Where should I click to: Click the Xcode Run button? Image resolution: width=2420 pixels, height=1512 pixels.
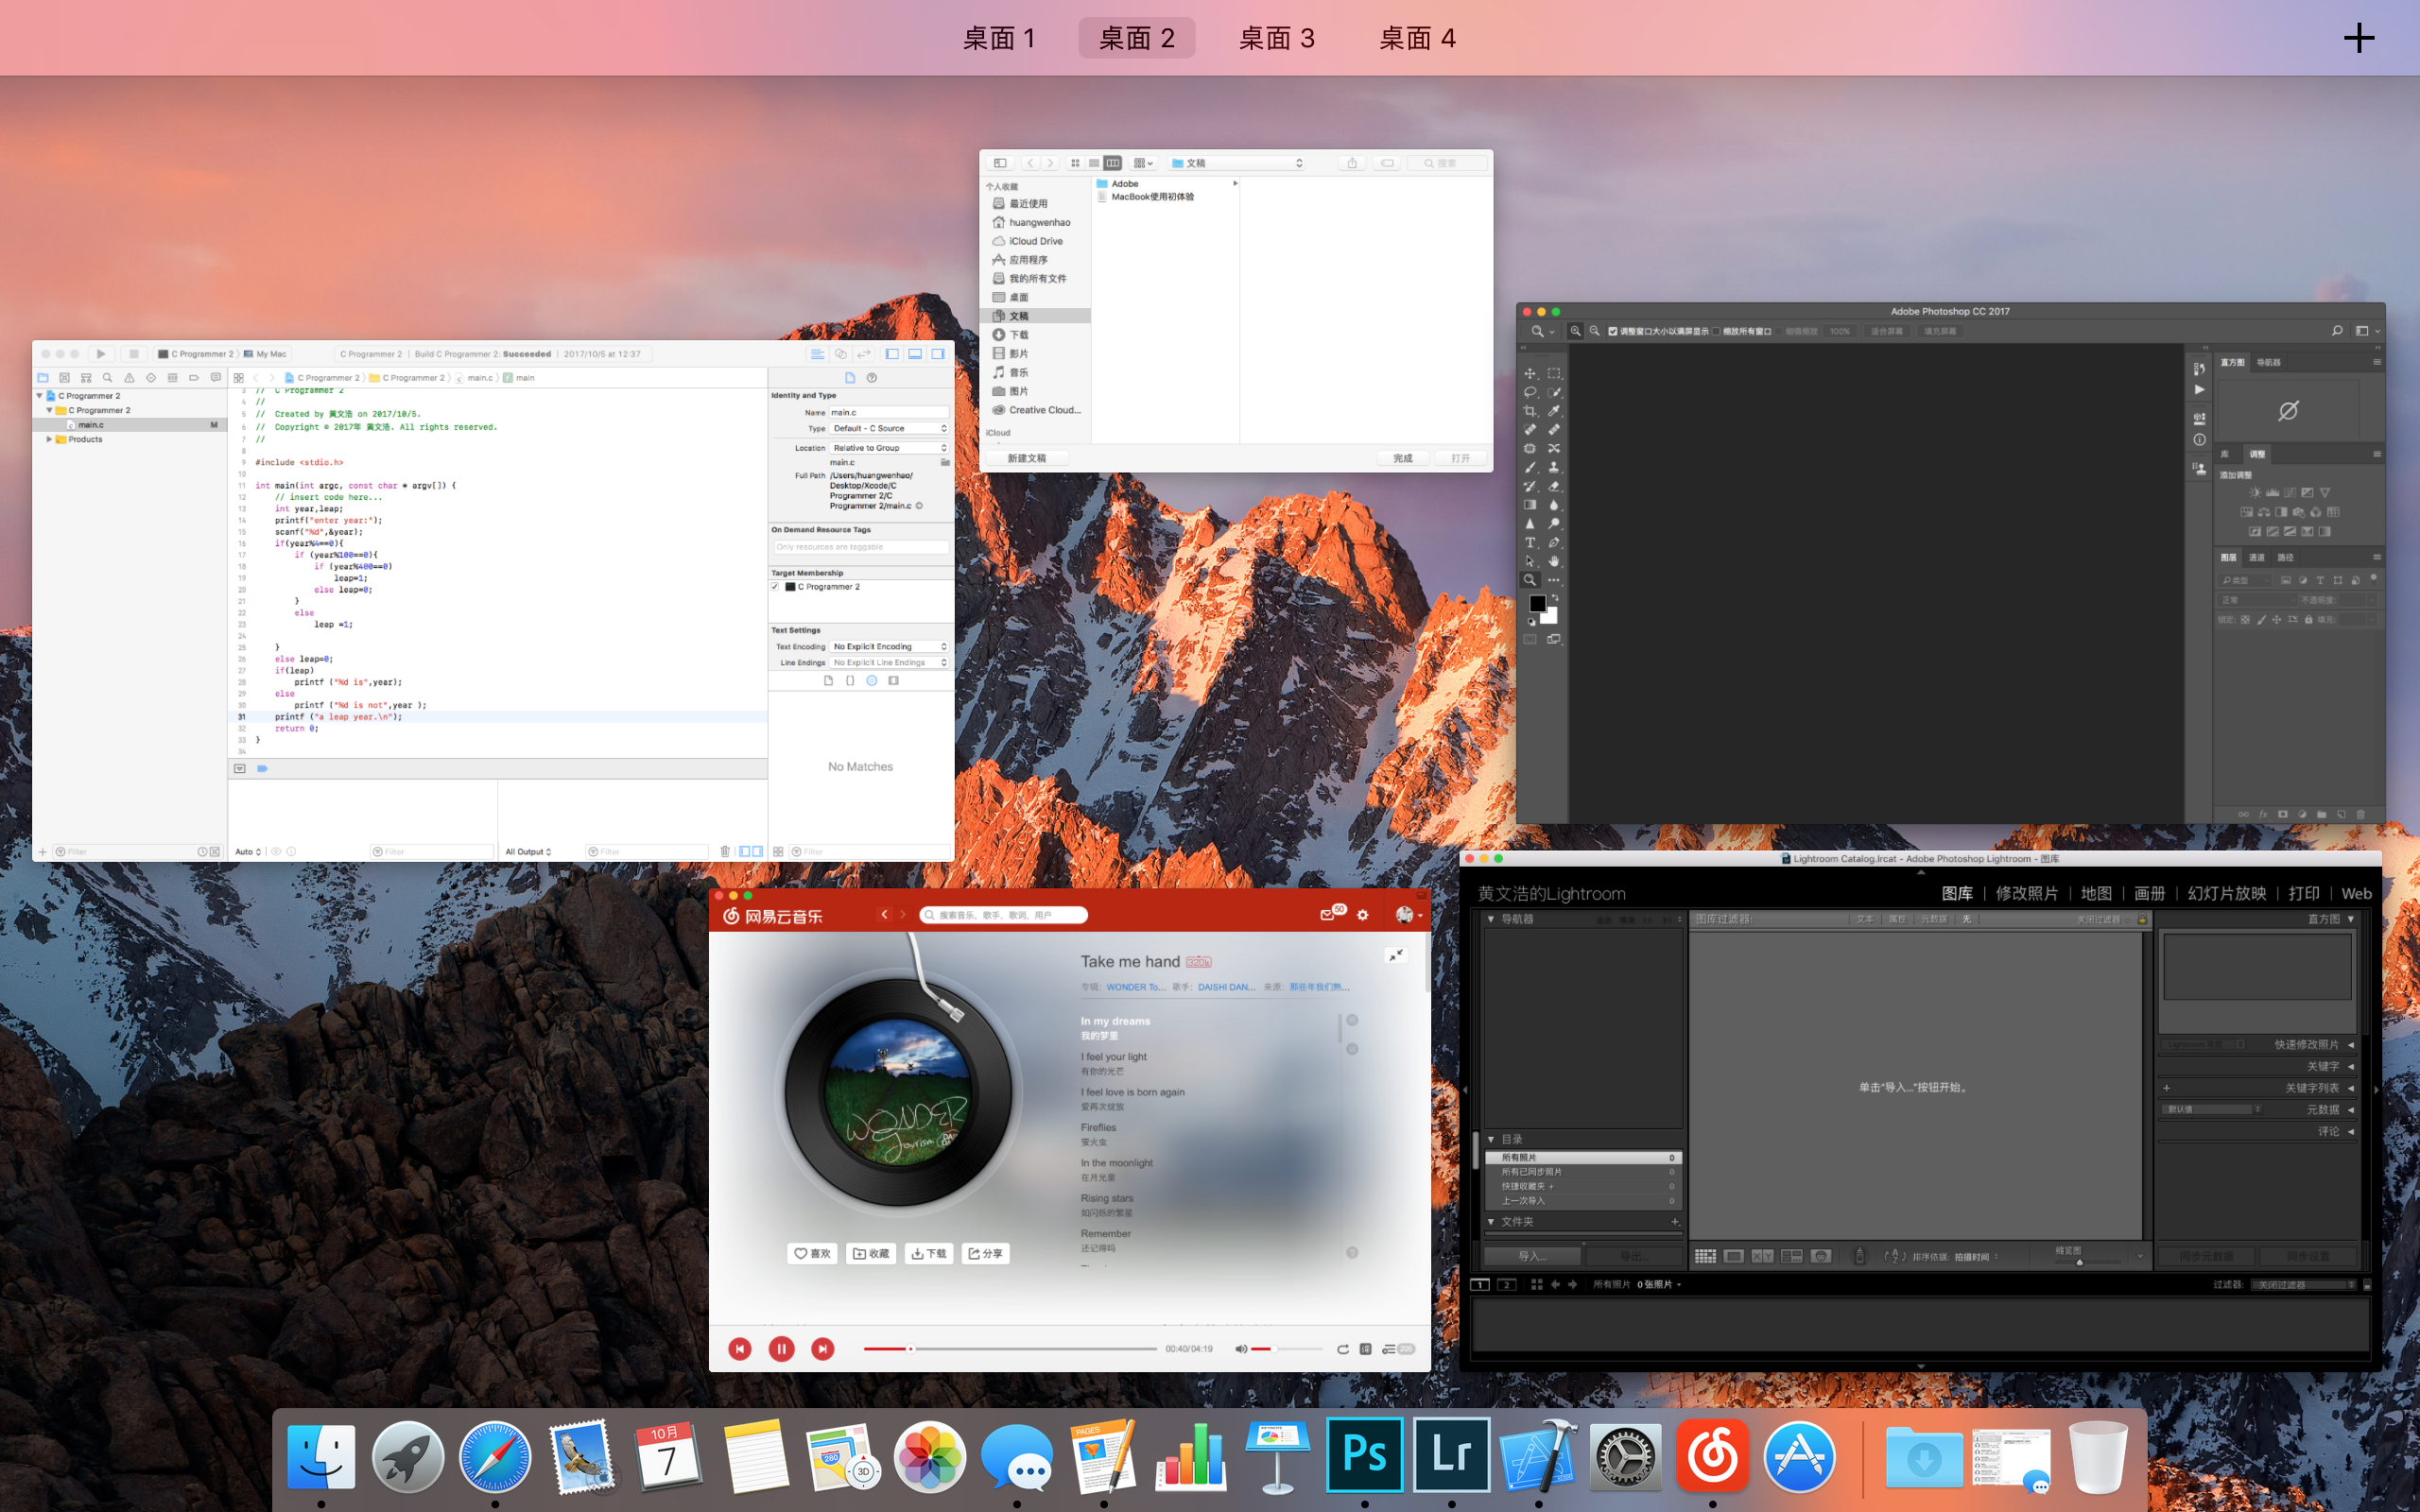point(101,354)
